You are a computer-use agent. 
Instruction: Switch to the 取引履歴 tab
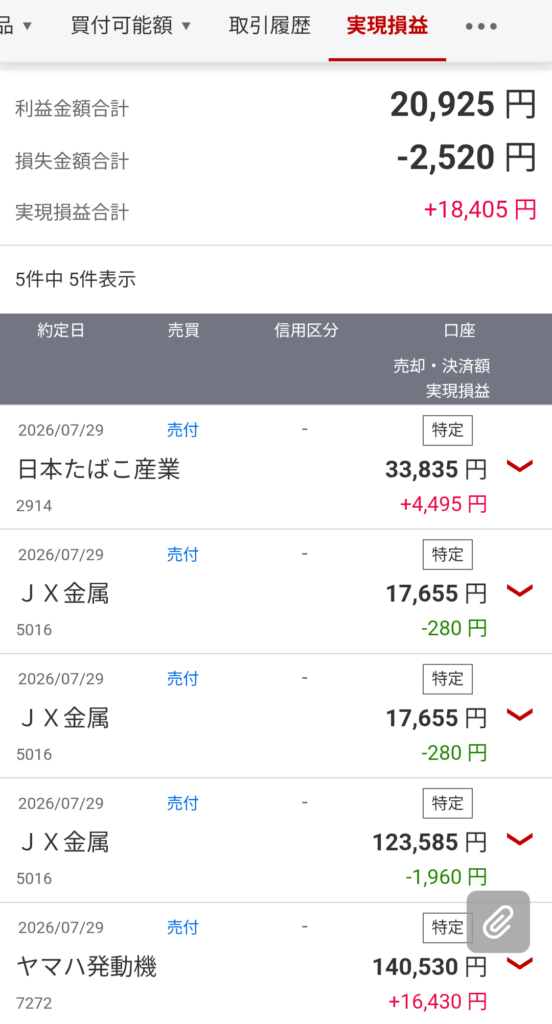(x=270, y=26)
